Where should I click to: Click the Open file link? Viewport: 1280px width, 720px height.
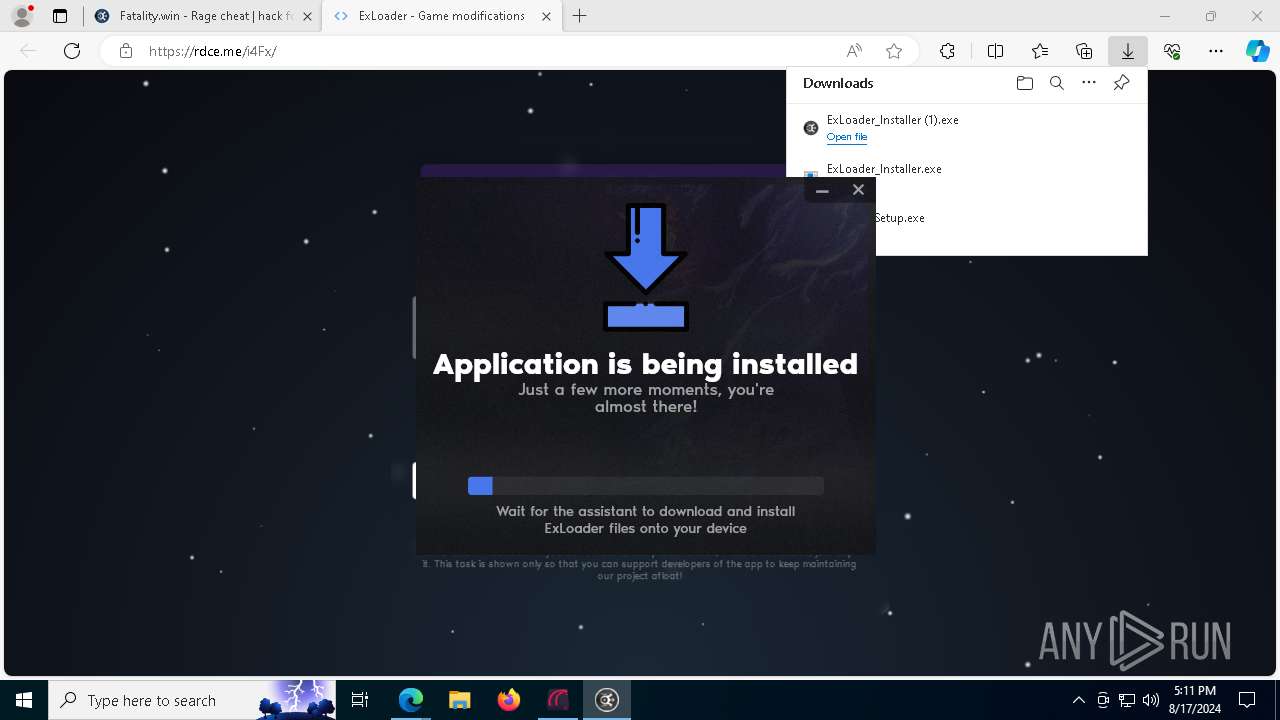click(x=847, y=137)
